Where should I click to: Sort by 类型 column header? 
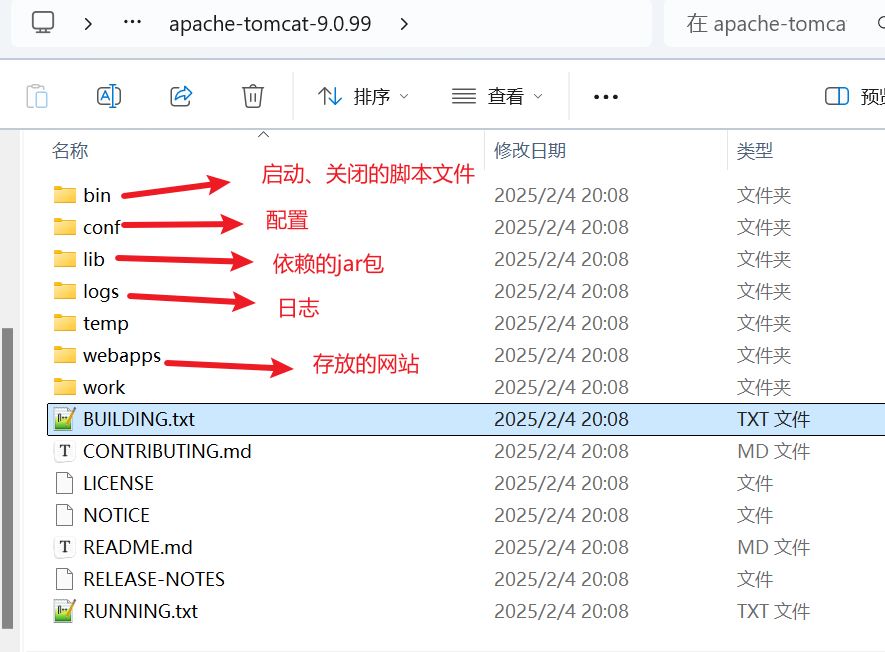tap(755, 151)
